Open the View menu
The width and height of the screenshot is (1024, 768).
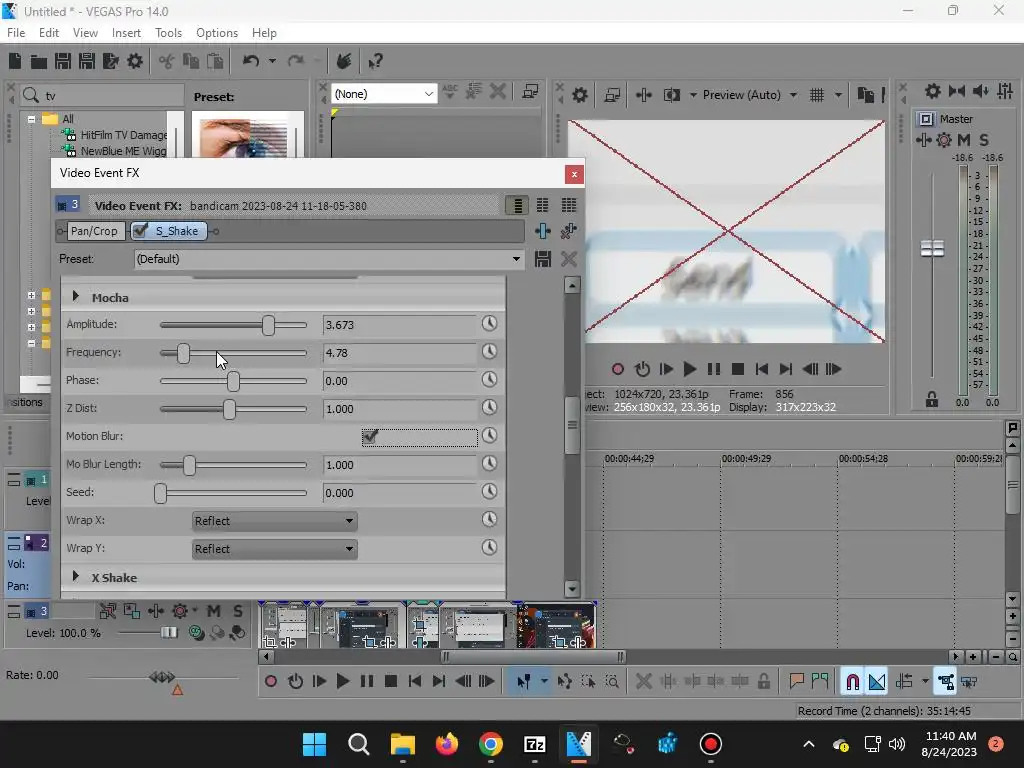85,33
